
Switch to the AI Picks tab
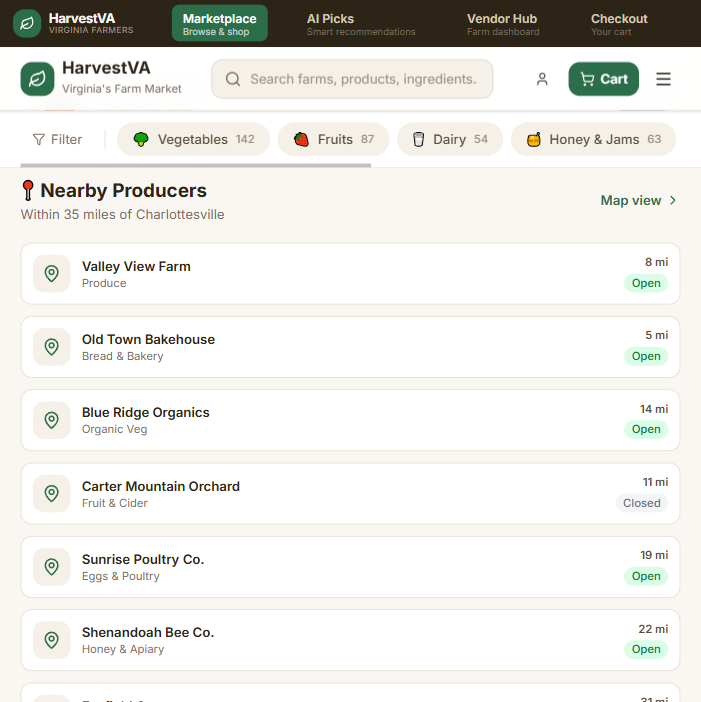[360, 24]
